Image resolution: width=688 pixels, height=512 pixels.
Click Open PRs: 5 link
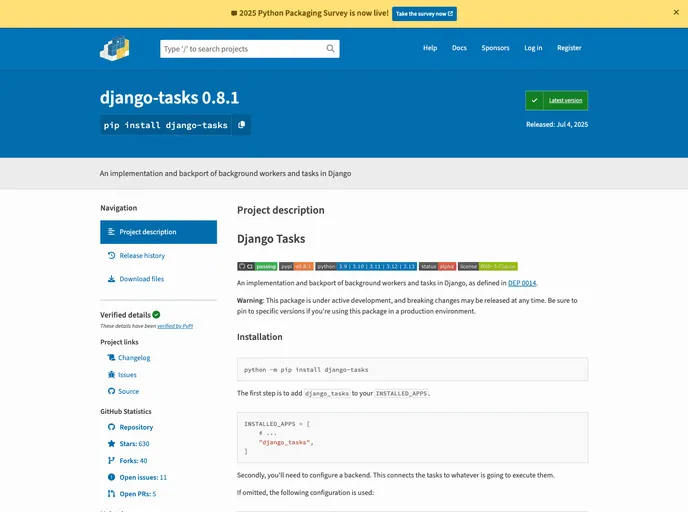[x=138, y=494]
